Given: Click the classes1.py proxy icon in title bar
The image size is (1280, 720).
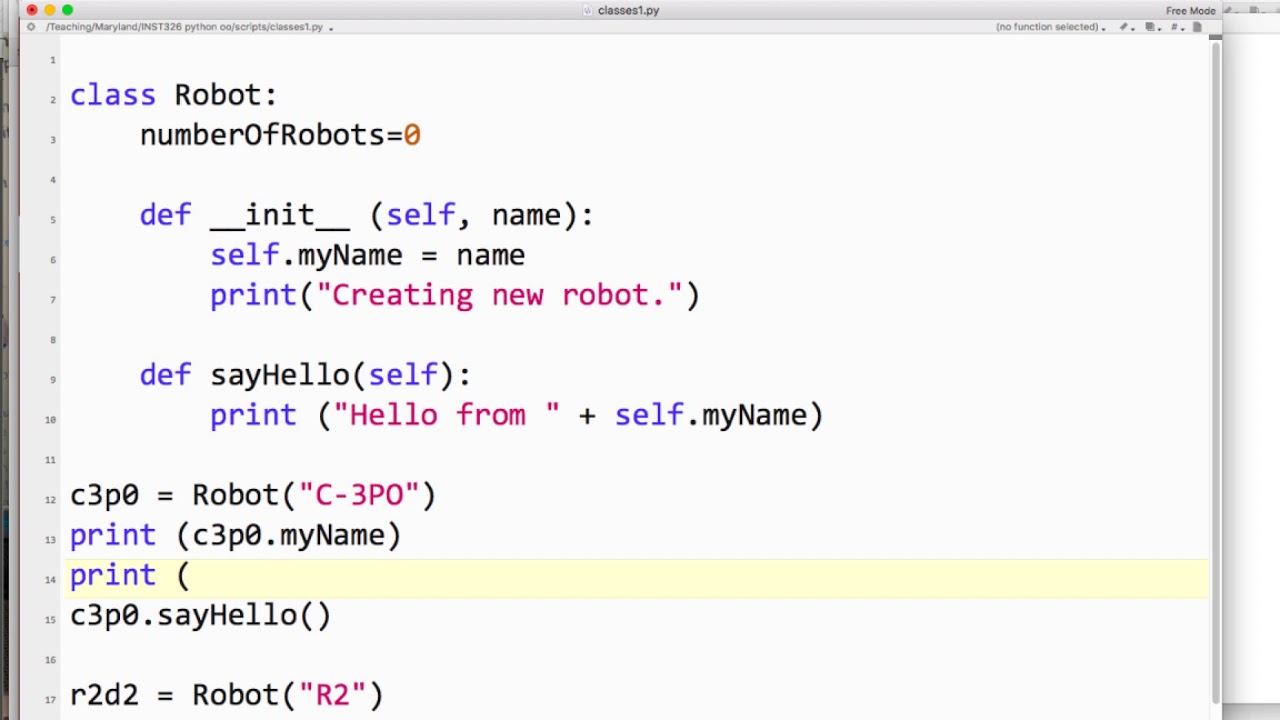Looking at the screenshot, I should (588, 10).
